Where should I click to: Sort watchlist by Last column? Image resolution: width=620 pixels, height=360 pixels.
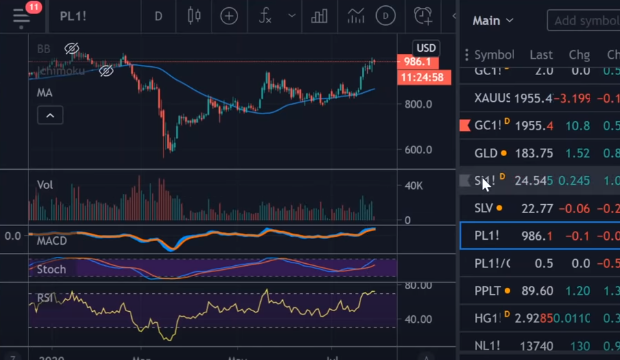(541, 55)
